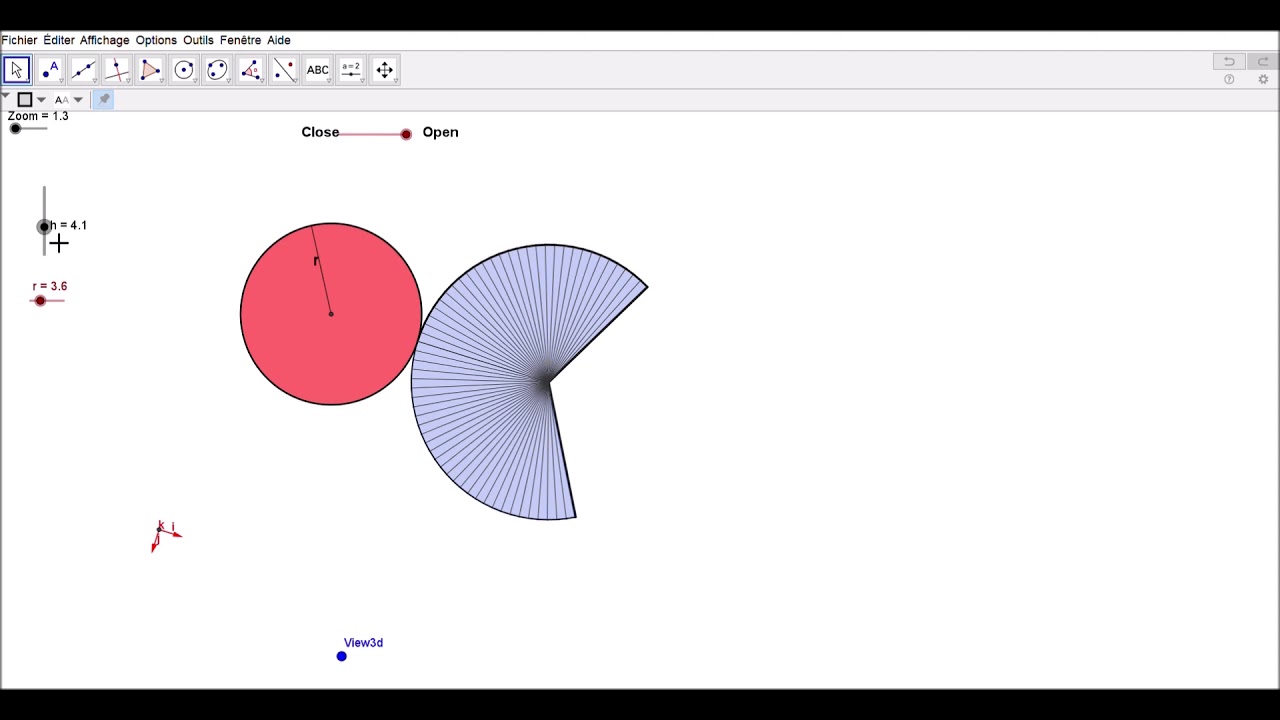Select the a=2 slider tool
Viewport: 1280px width, 720px height.
[x=351, y=70]
